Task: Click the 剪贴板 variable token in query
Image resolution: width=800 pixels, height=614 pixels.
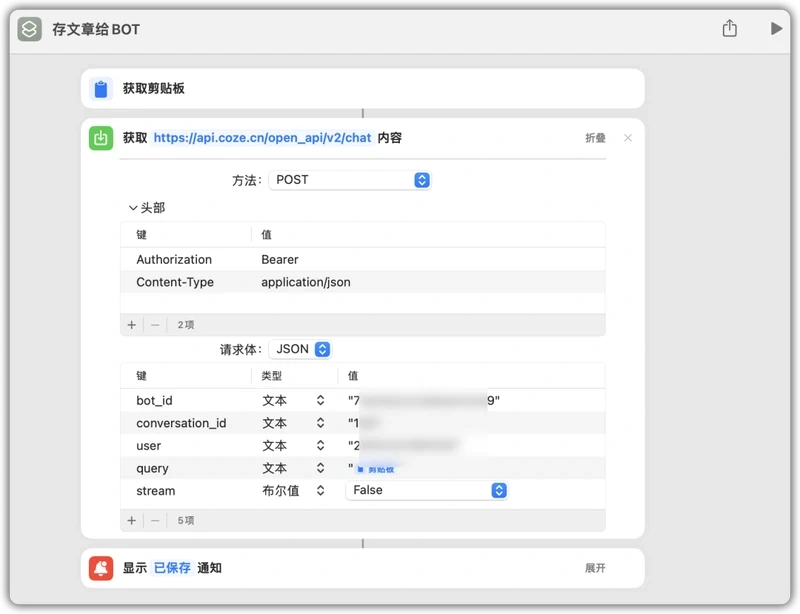Action: point(376,470)
